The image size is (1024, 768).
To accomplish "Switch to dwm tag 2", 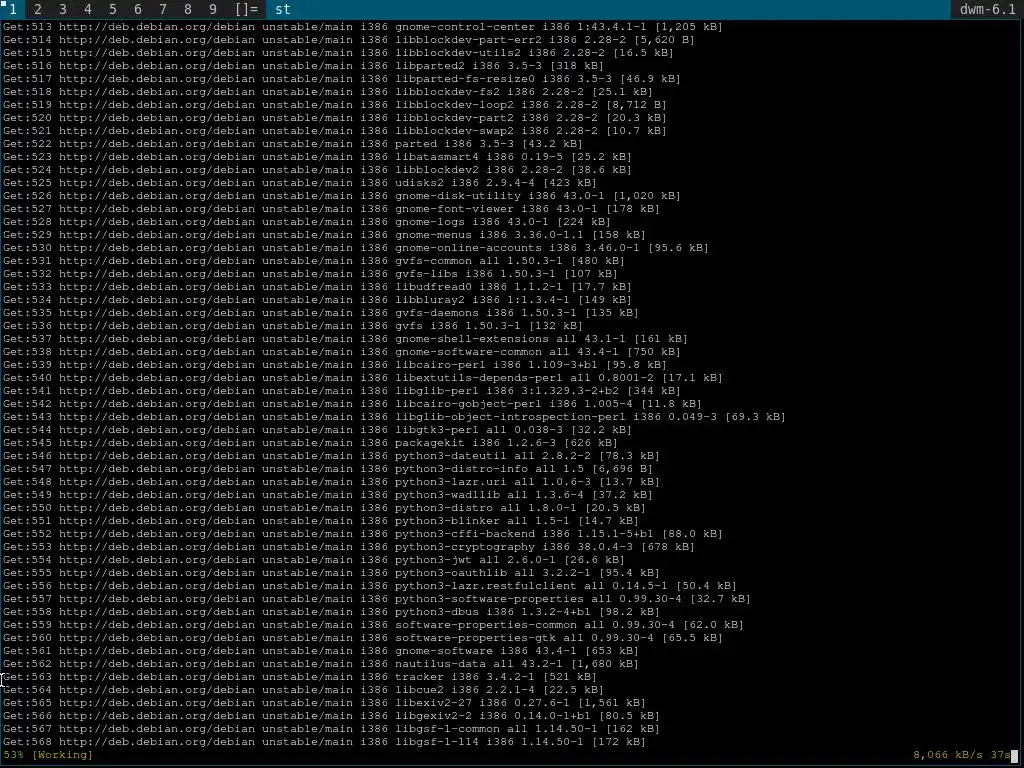I will pos(37,9).
